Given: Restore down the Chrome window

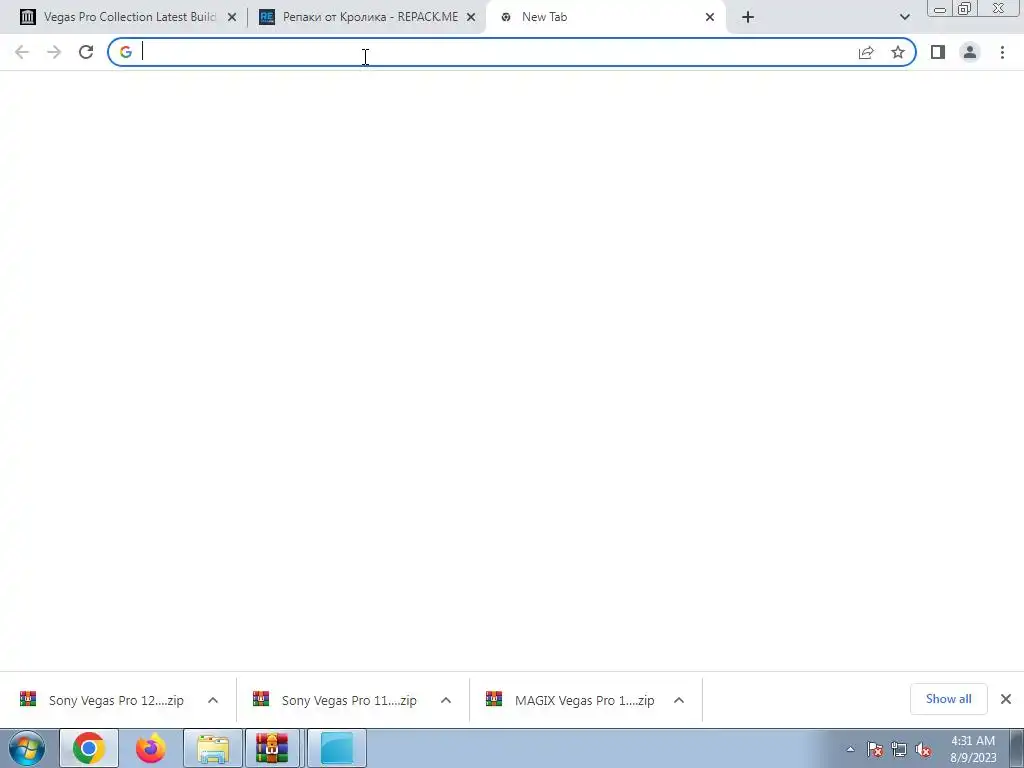Looking at the screenshot, I should (965, 8).
